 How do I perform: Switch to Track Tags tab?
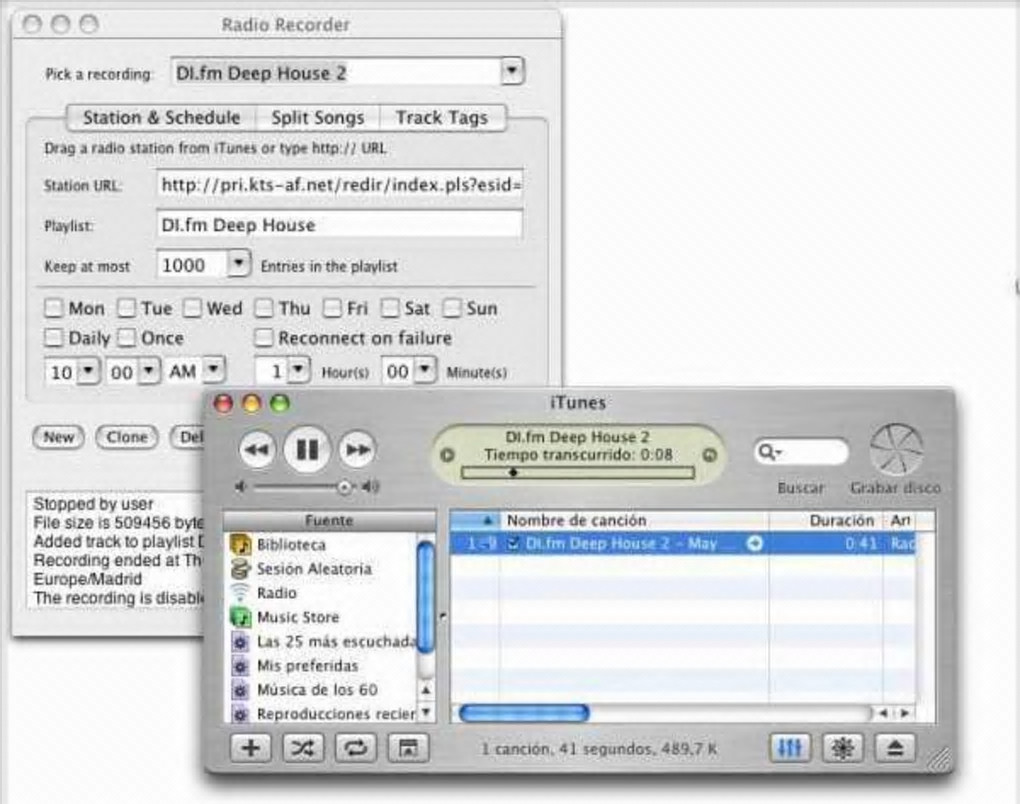(442, 118)
